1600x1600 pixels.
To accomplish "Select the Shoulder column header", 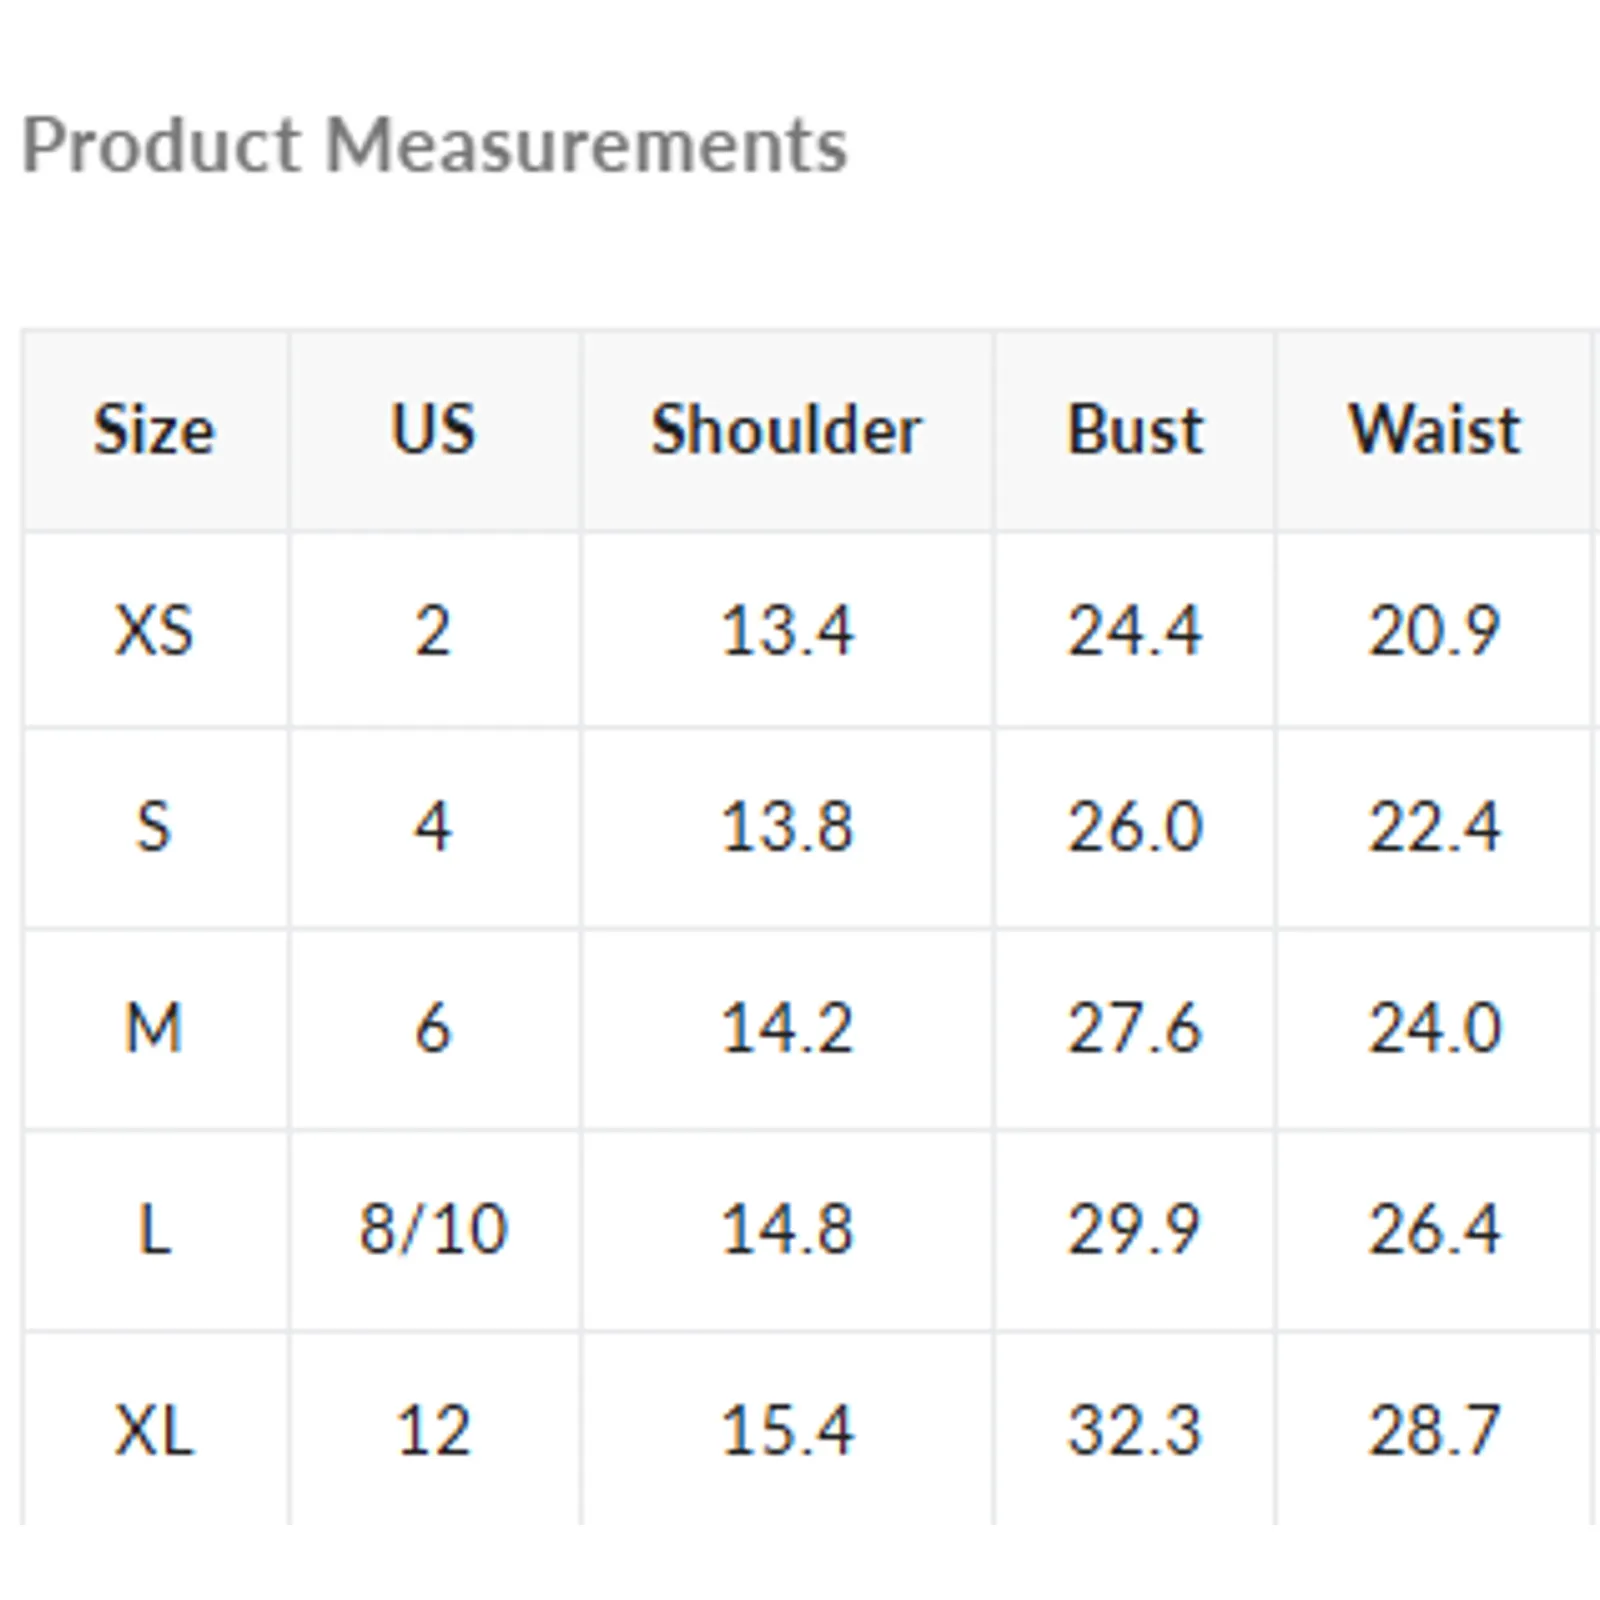I will click(x=786, y=430).
